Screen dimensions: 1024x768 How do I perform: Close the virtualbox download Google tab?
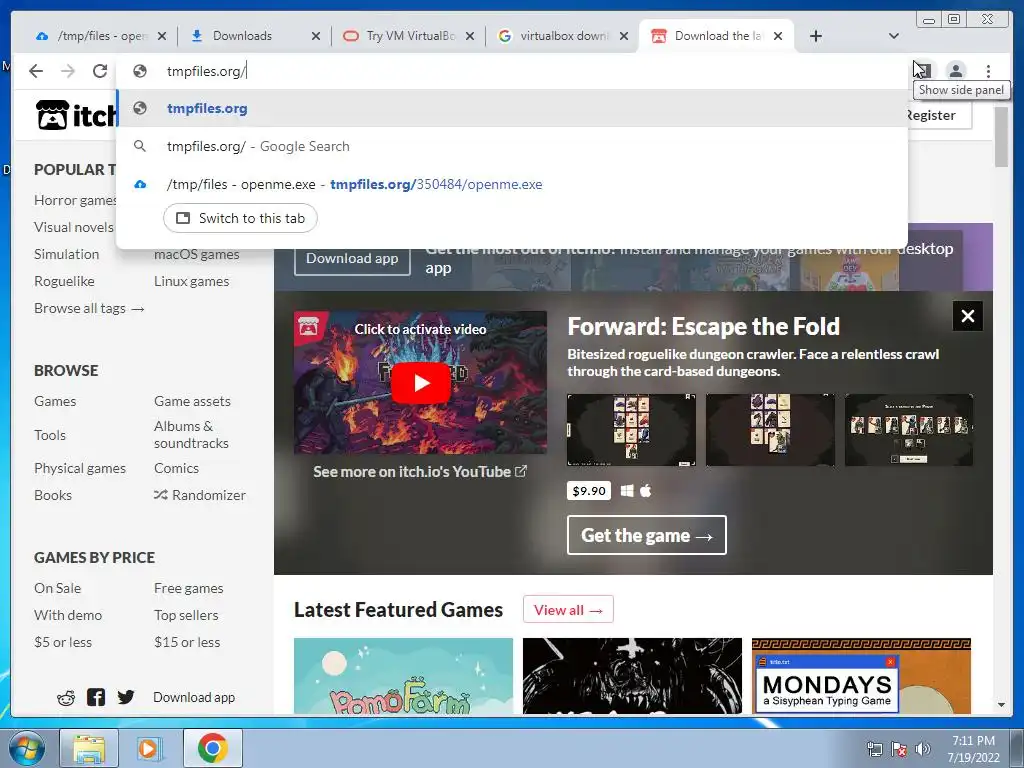click(x=624, y=36)
